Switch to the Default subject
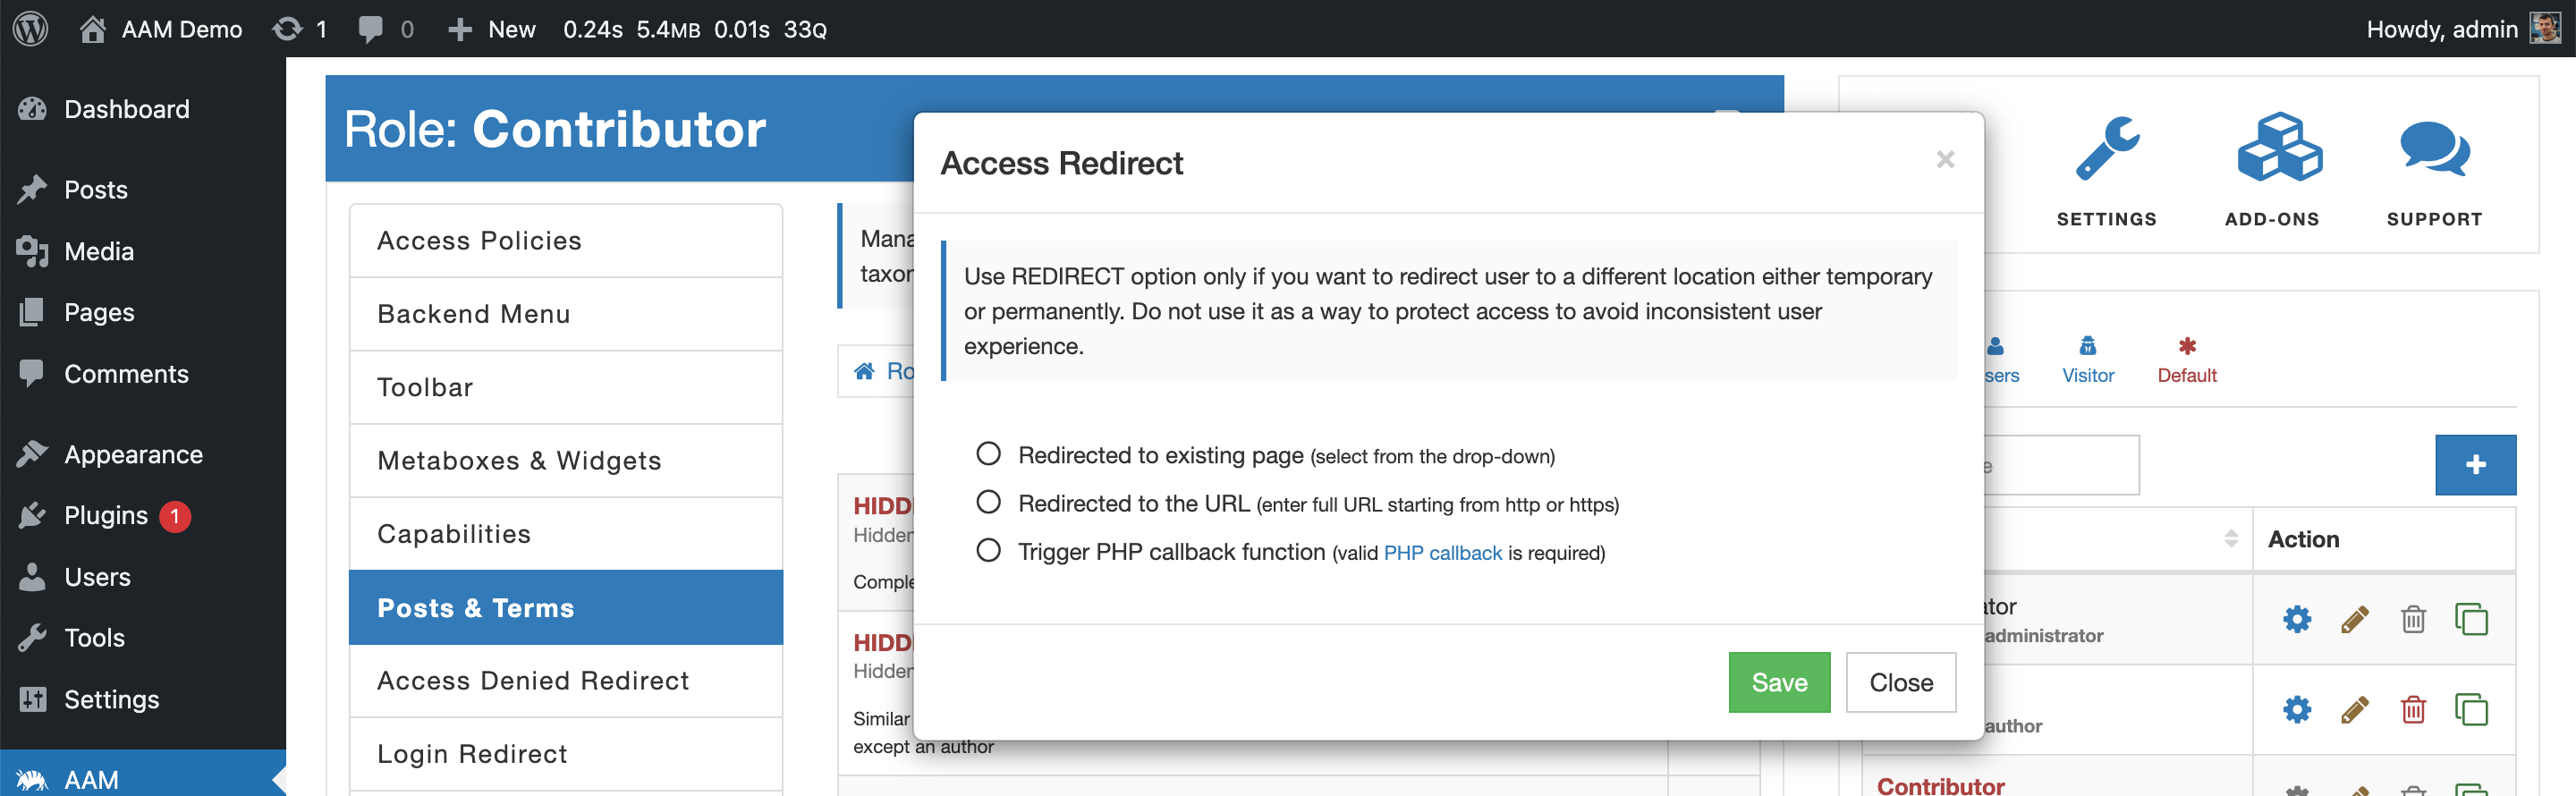This screenshot has height=796, width=2576. (x=2187, y=360)
